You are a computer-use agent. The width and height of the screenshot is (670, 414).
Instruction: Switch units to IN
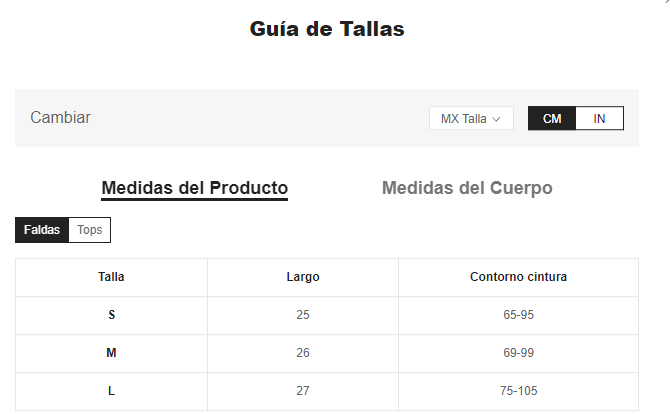pos(599,118)
